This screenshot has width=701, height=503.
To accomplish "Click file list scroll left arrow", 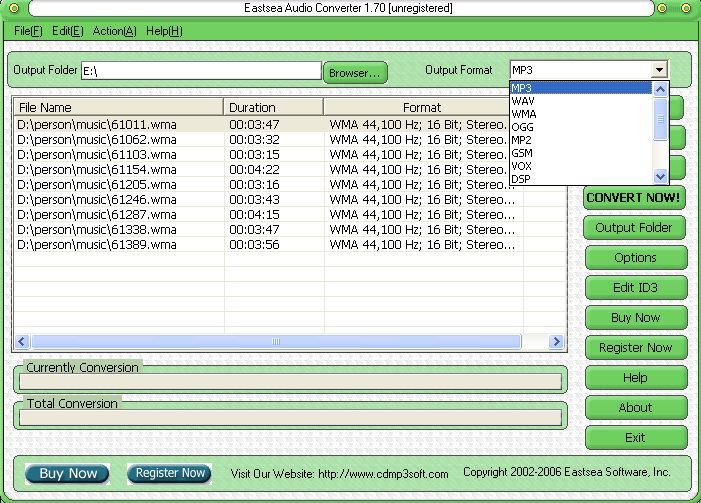I will [22, 342].
